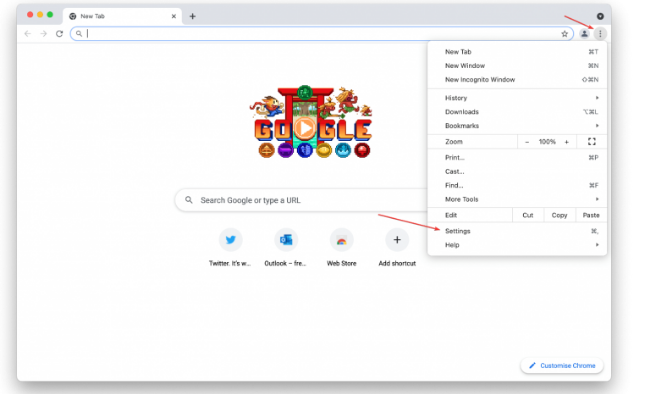Click the three-dot Chrome menu icon

(x=600, y=34)
